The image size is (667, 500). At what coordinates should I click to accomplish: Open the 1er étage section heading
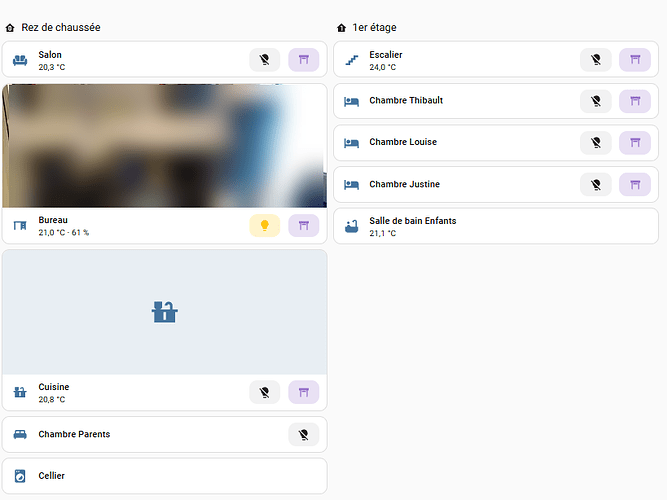pos(374,28)
